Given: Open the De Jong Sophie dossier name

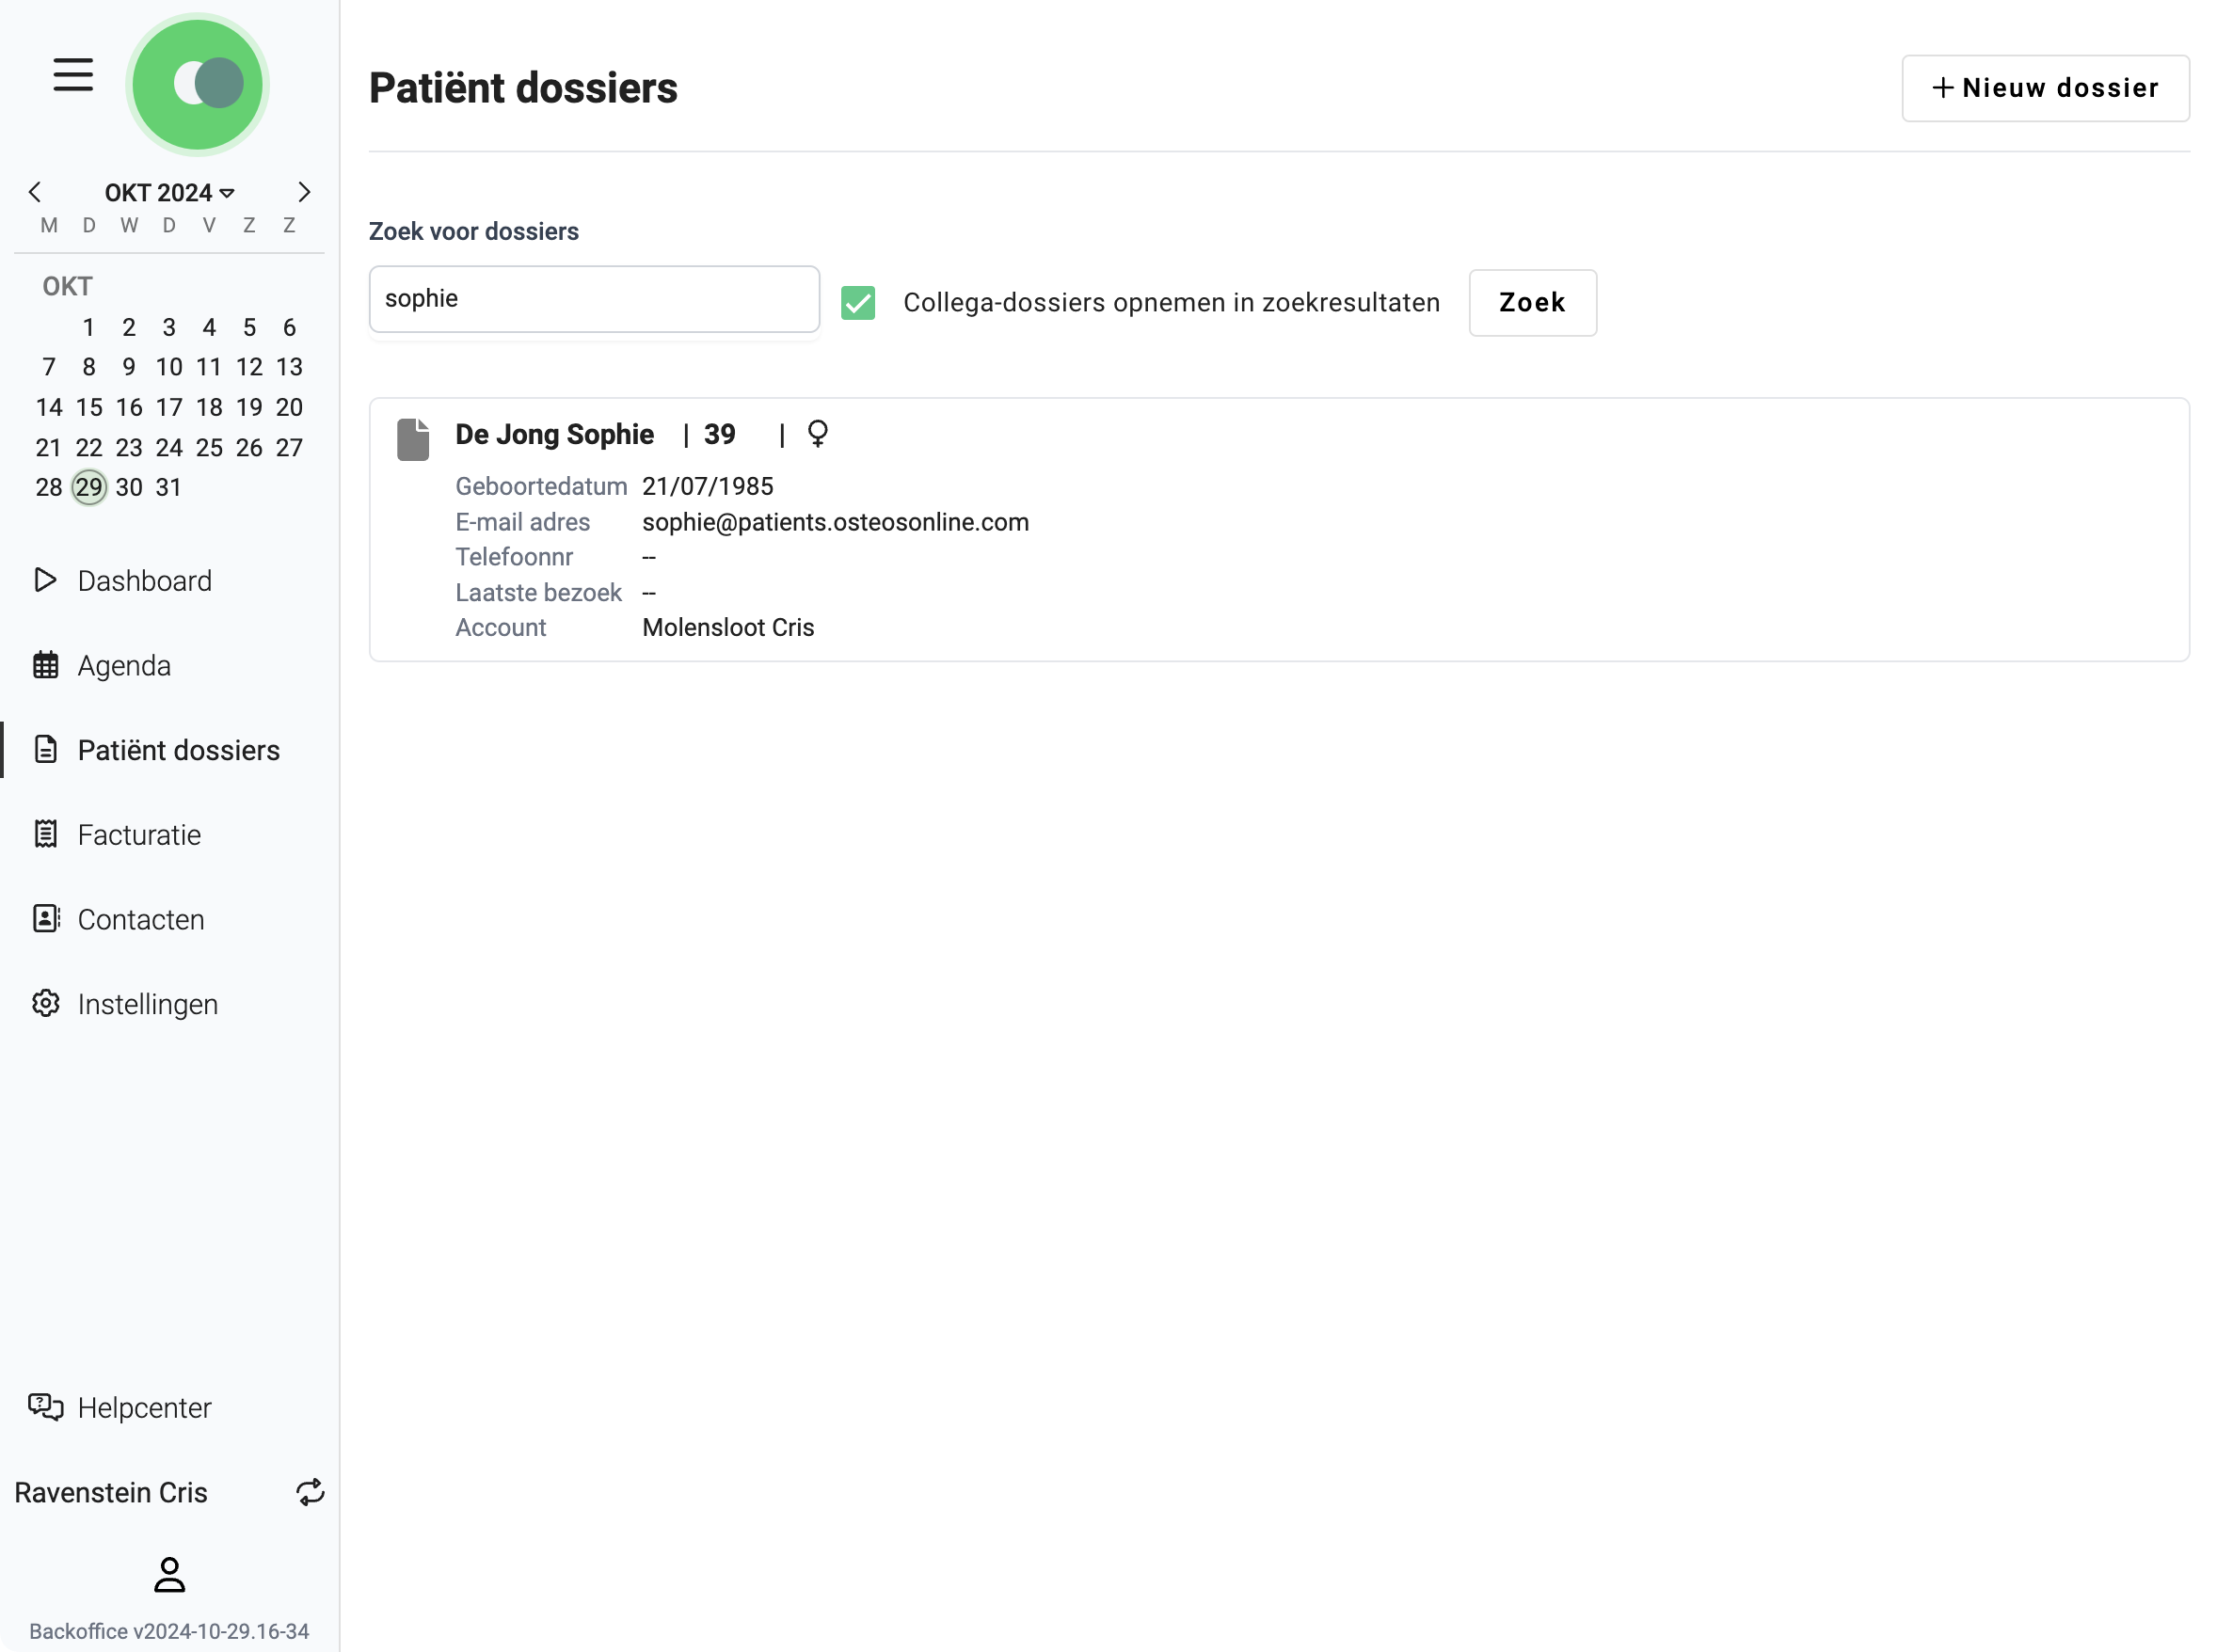Looking at the screenshot, I should [554, 434].
